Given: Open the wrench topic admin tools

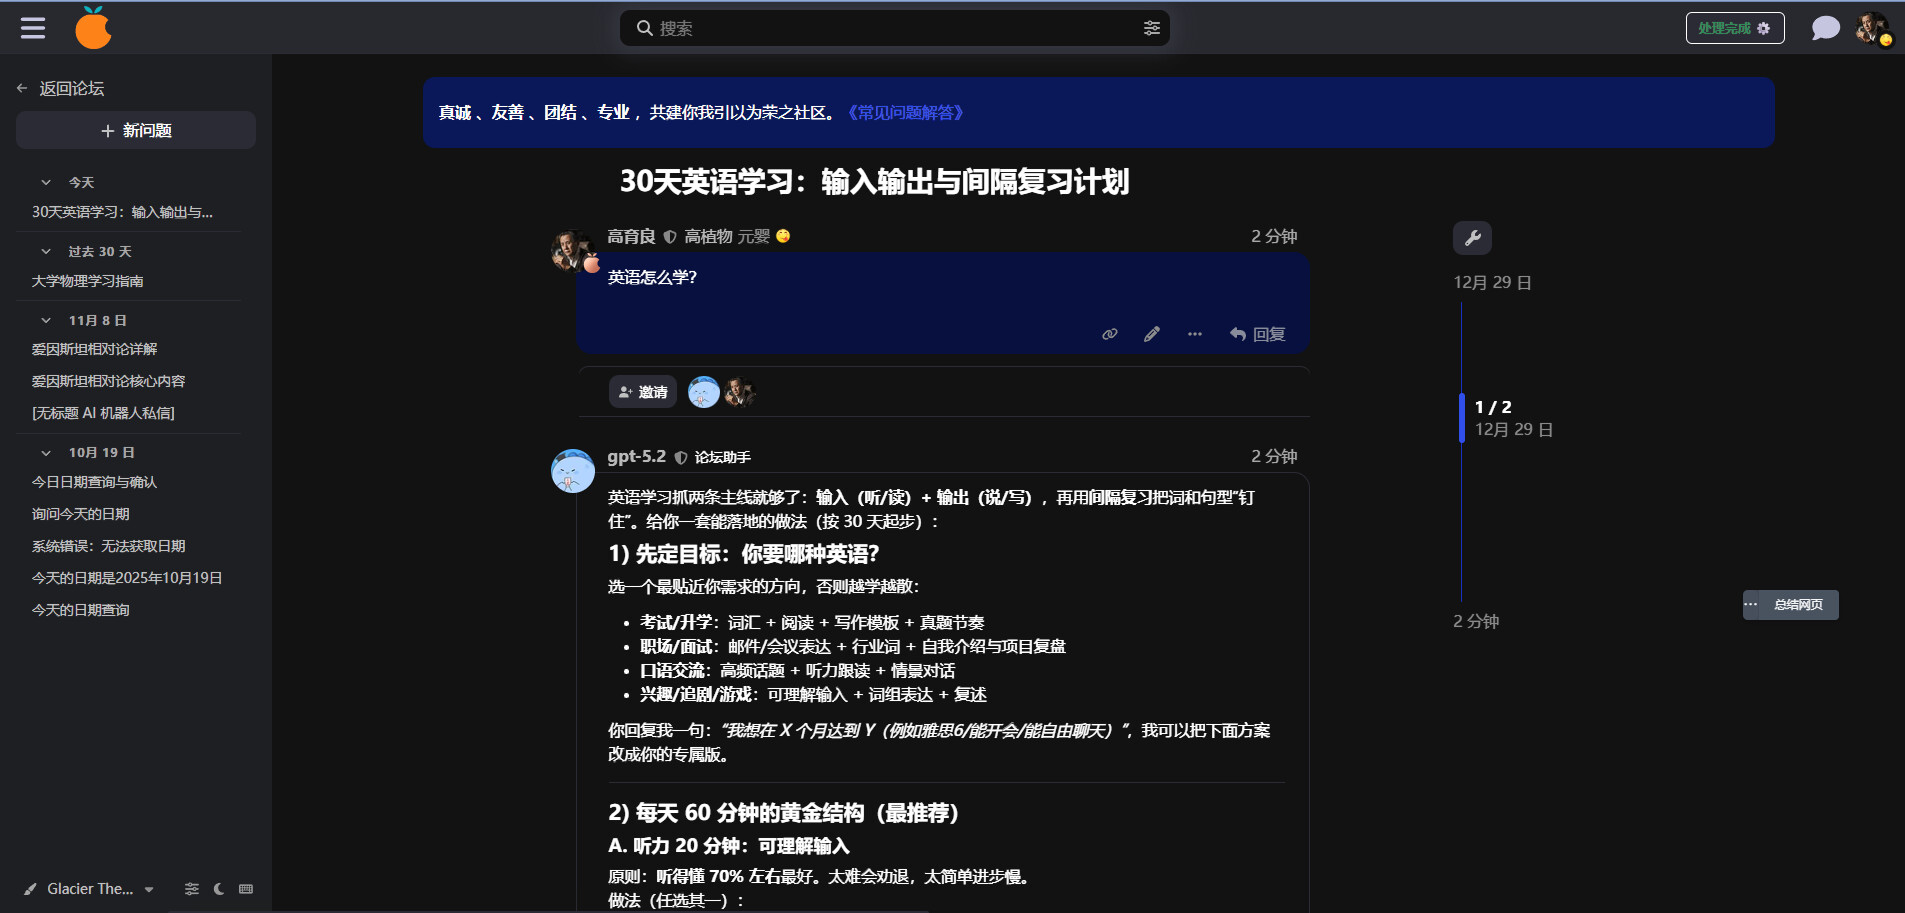Looking at the screenshot, I should tap(1472, 238).
